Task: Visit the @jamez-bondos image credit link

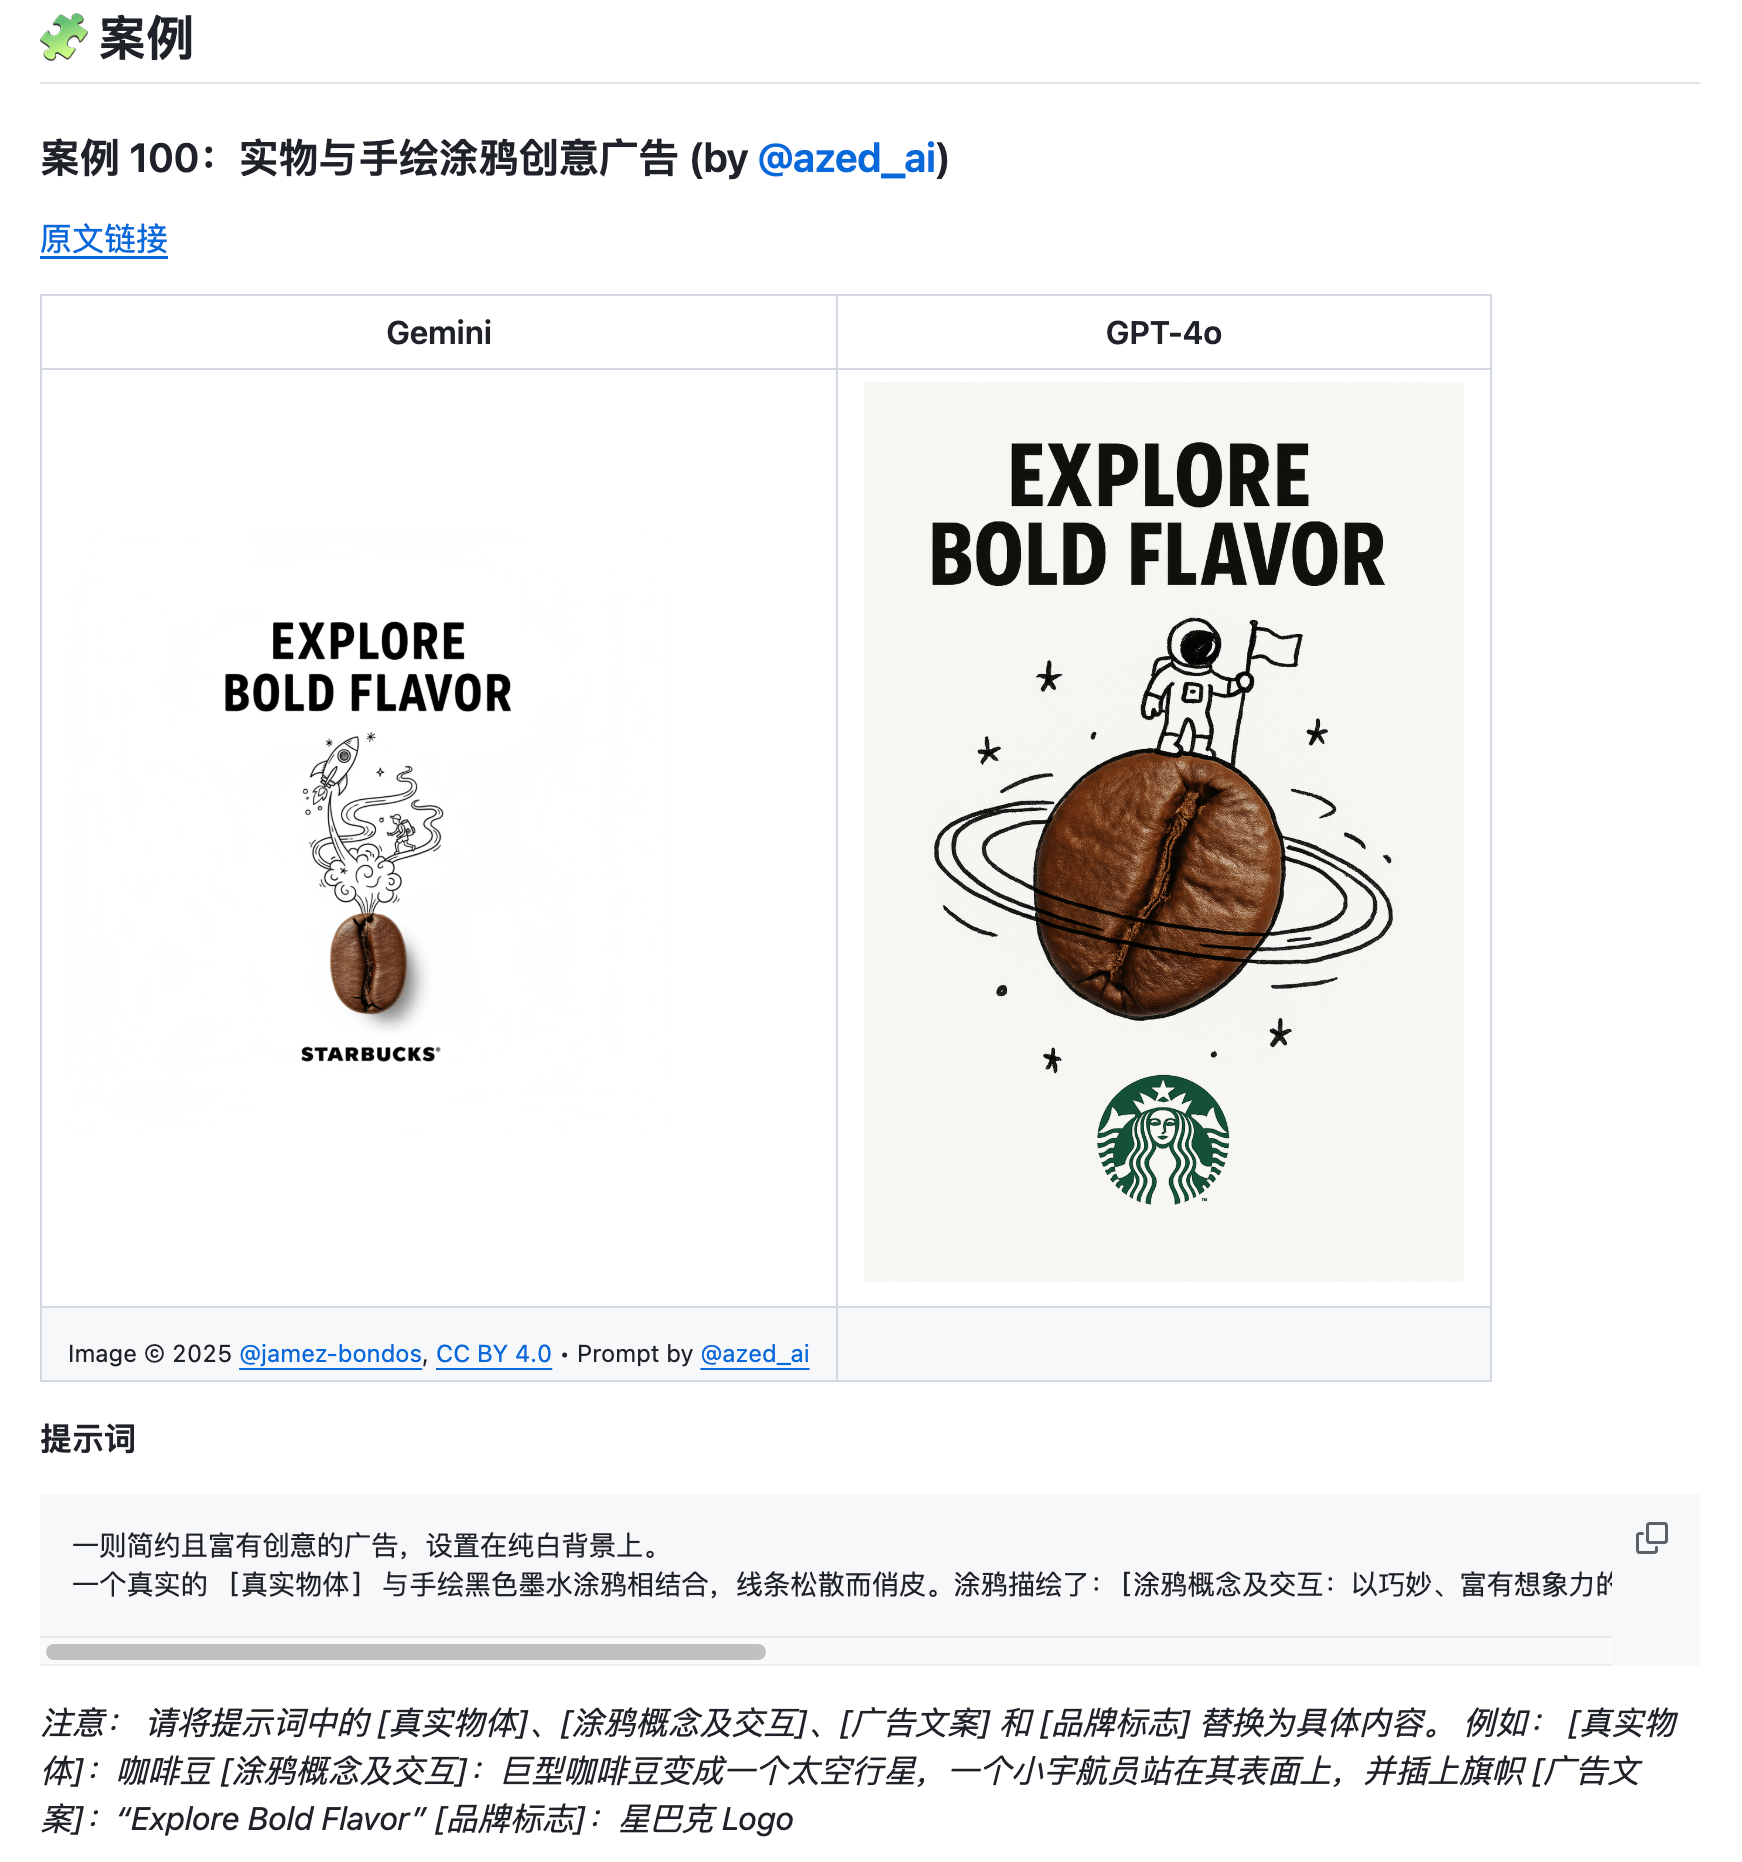Action: coord(330,1353)
